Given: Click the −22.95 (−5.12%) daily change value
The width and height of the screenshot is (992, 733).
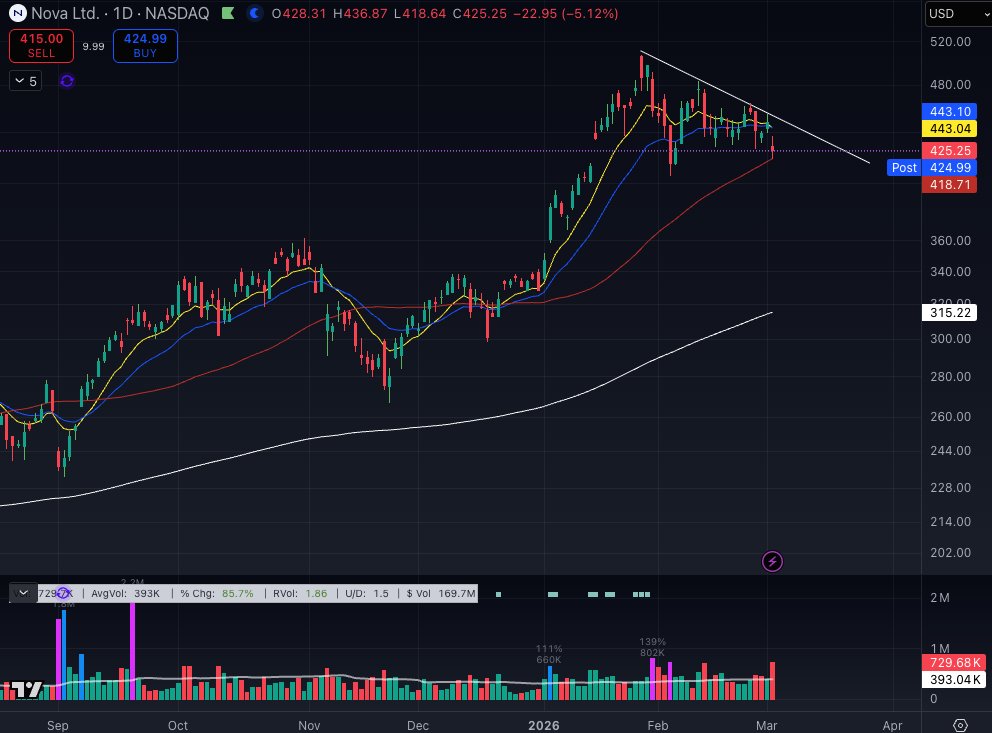Looking at the screenshot, I should pos(566,13).
